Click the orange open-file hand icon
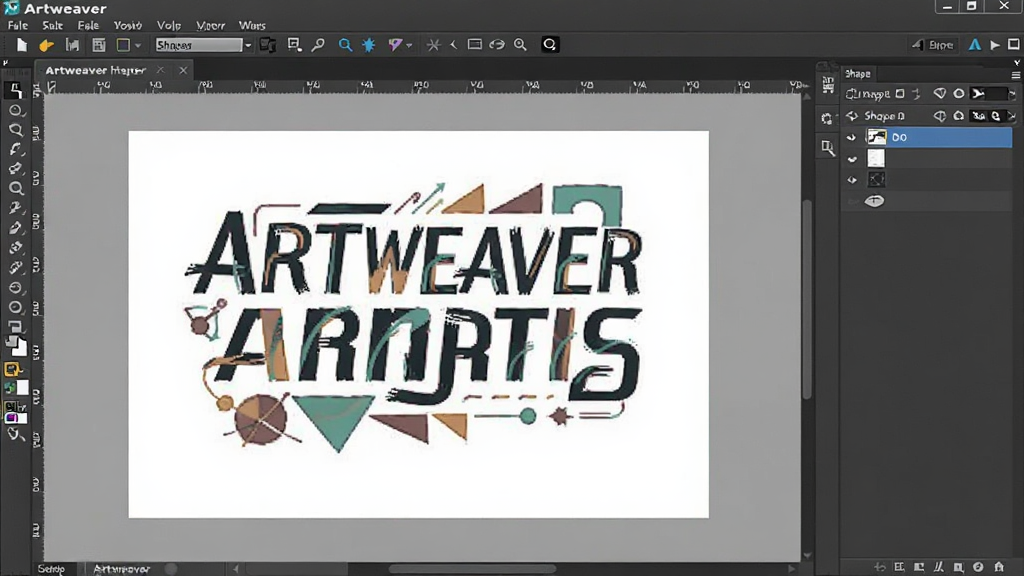Viewport: 1024px width, 576px height. (x=46, y=45)
